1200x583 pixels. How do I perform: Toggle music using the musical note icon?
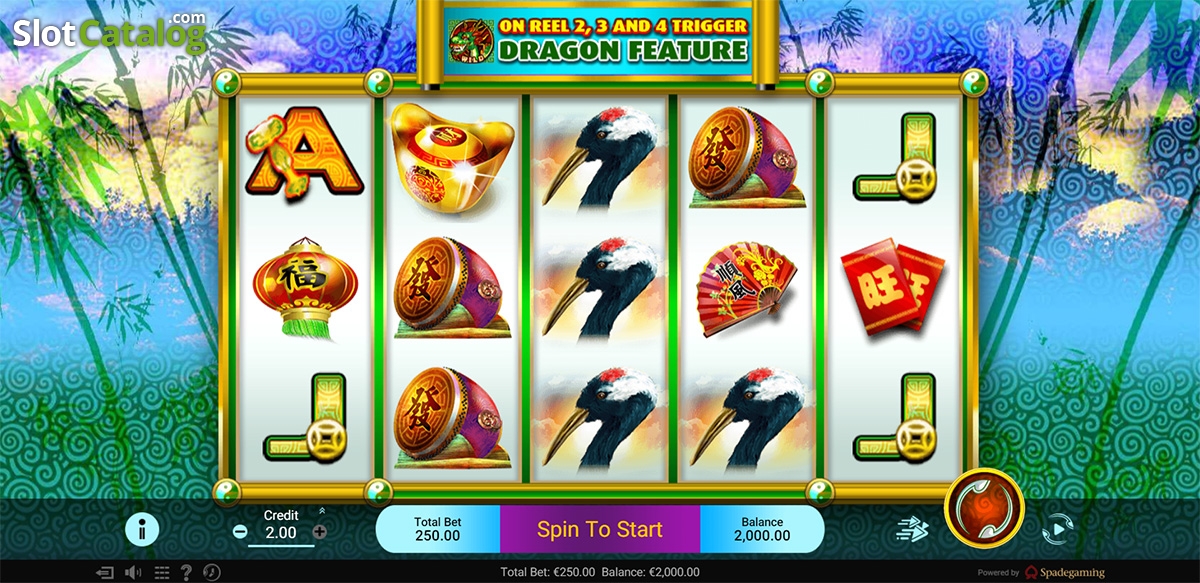click(211, 572)
